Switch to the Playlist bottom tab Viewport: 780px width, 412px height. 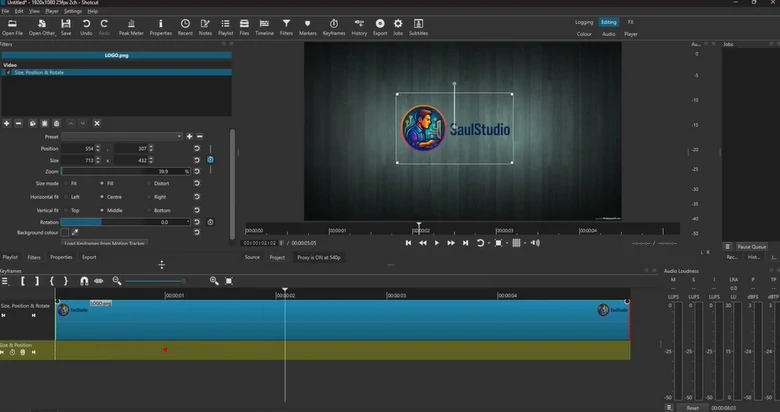tap(10, 257)
